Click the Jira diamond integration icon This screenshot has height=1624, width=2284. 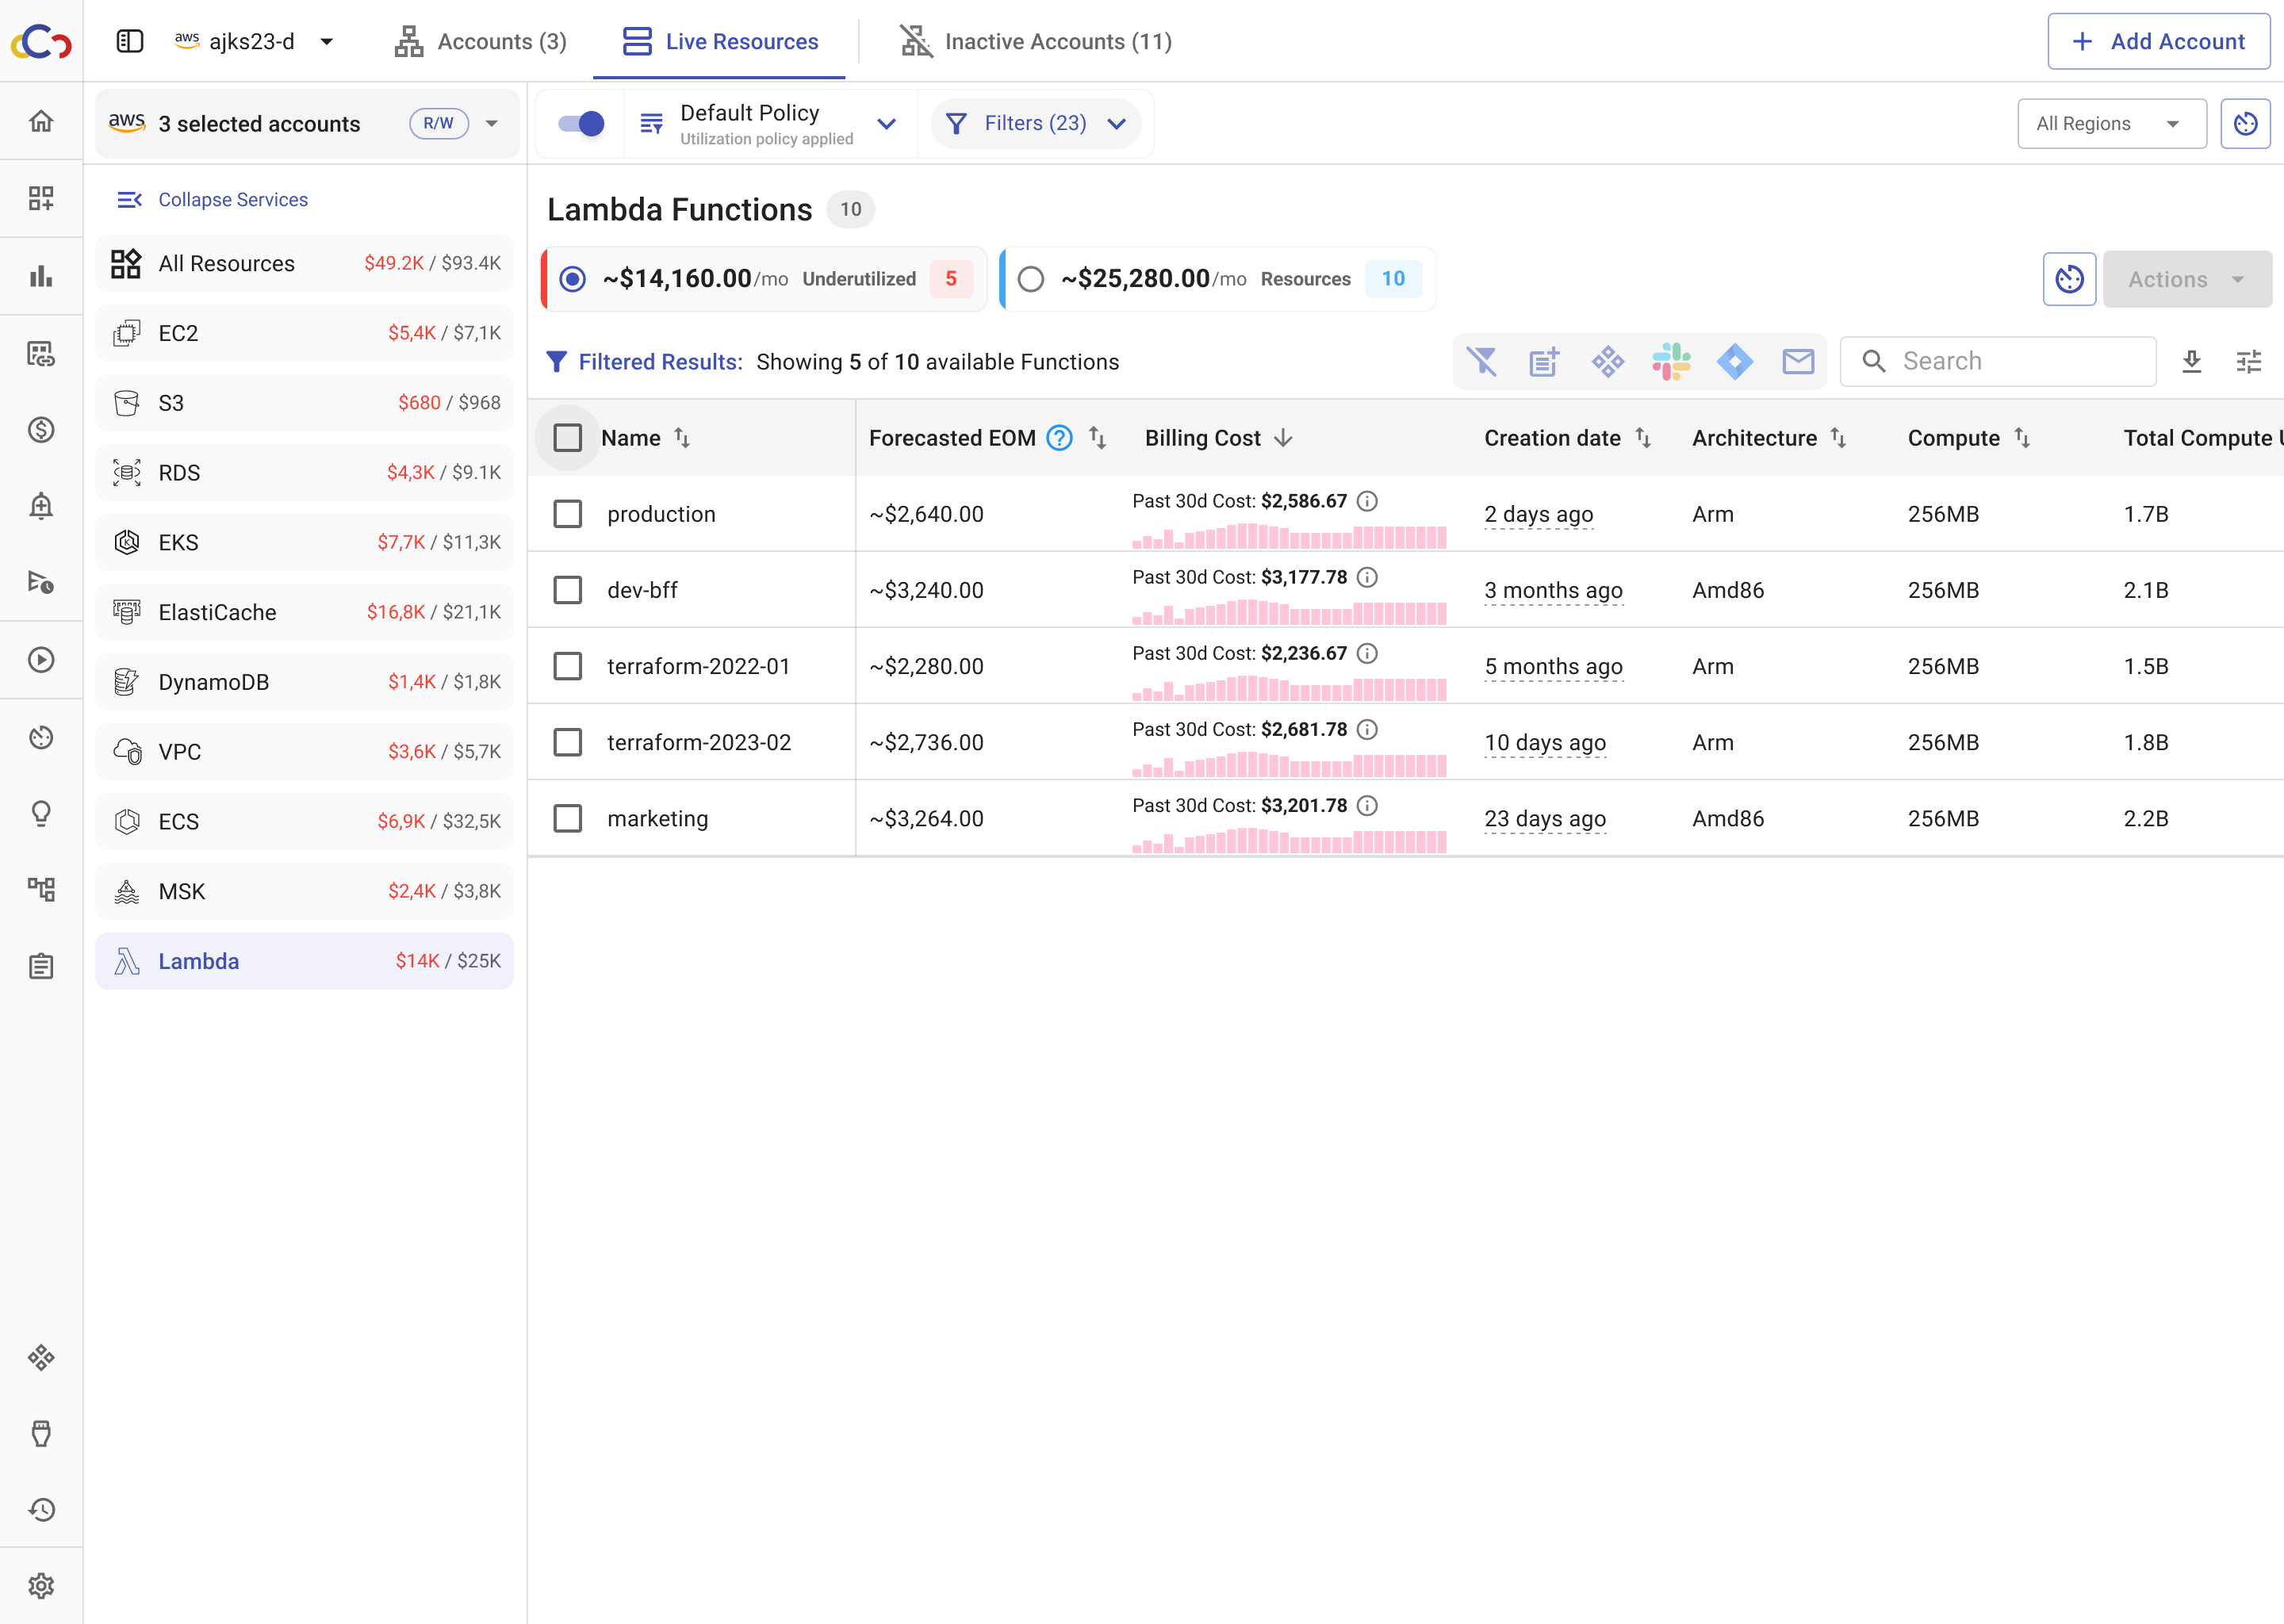tap(1735, 361)
